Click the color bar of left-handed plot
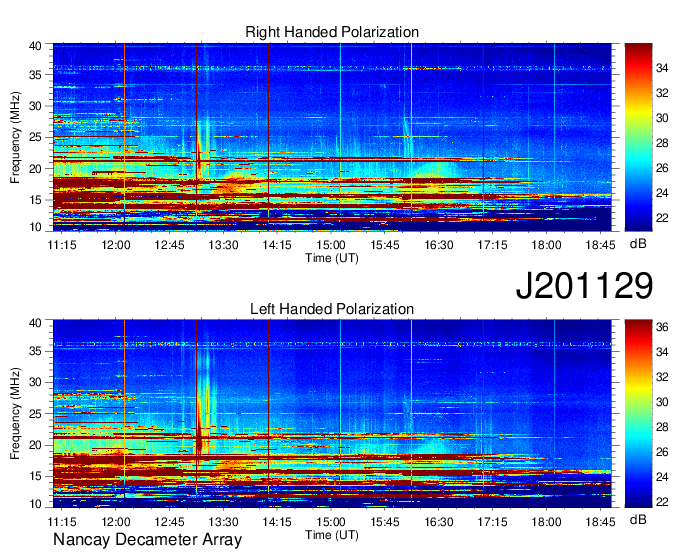This screenshot has height=552, width=680. pyautogui.click(x=638, y=414)
